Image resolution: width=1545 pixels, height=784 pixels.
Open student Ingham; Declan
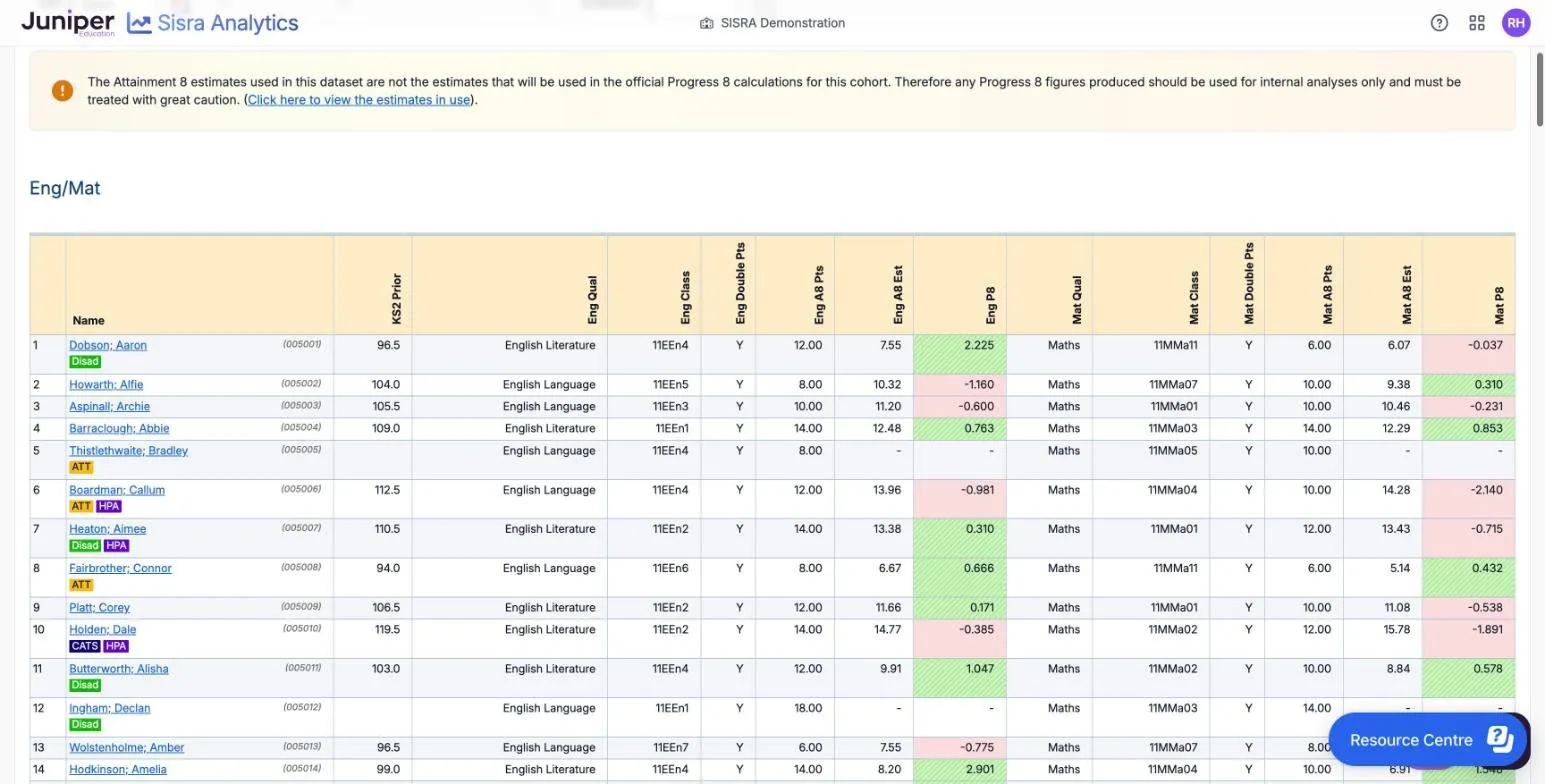tap(109, 708)
